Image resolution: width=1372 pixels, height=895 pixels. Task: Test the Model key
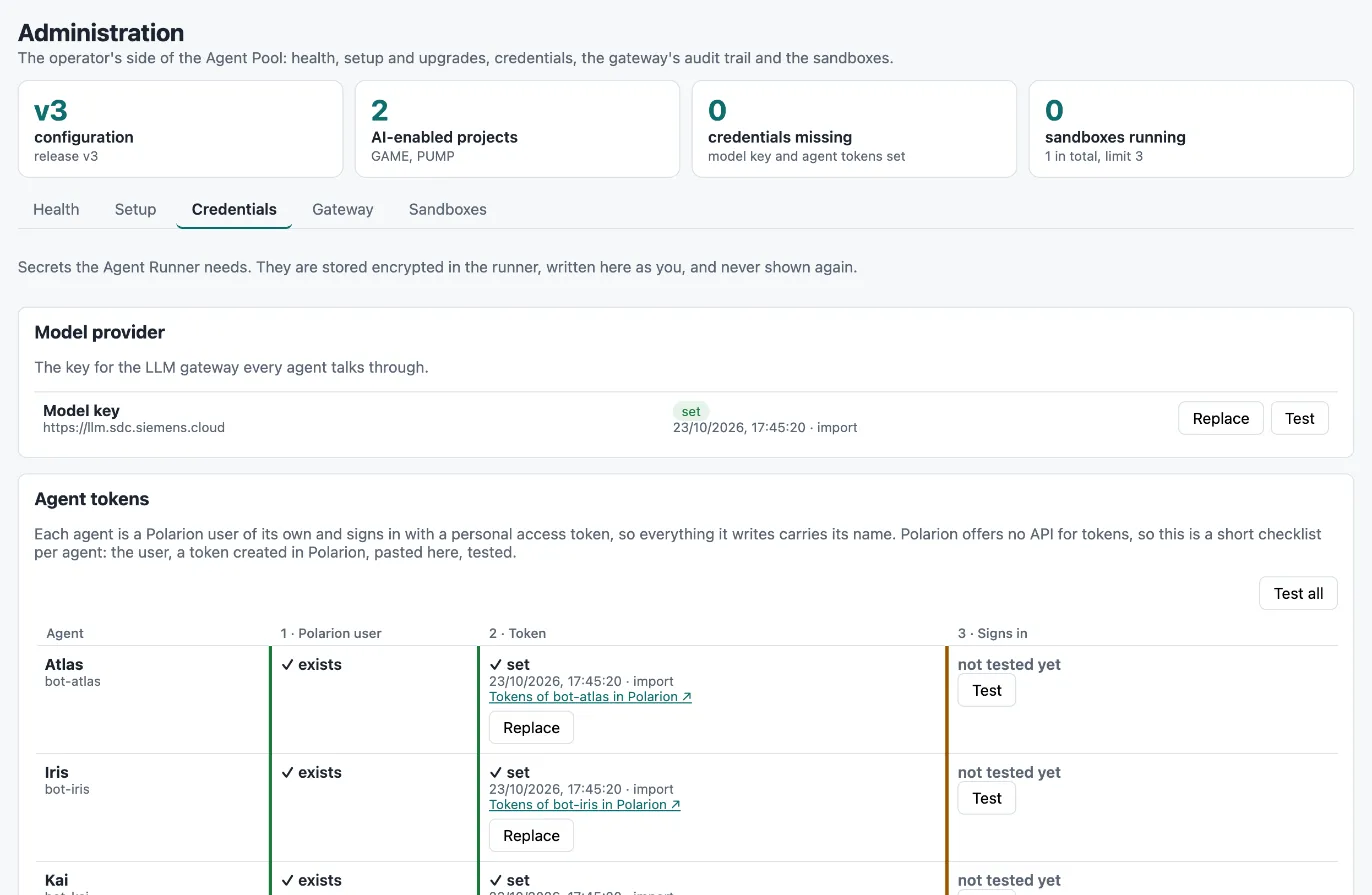tap(1300, 418)
